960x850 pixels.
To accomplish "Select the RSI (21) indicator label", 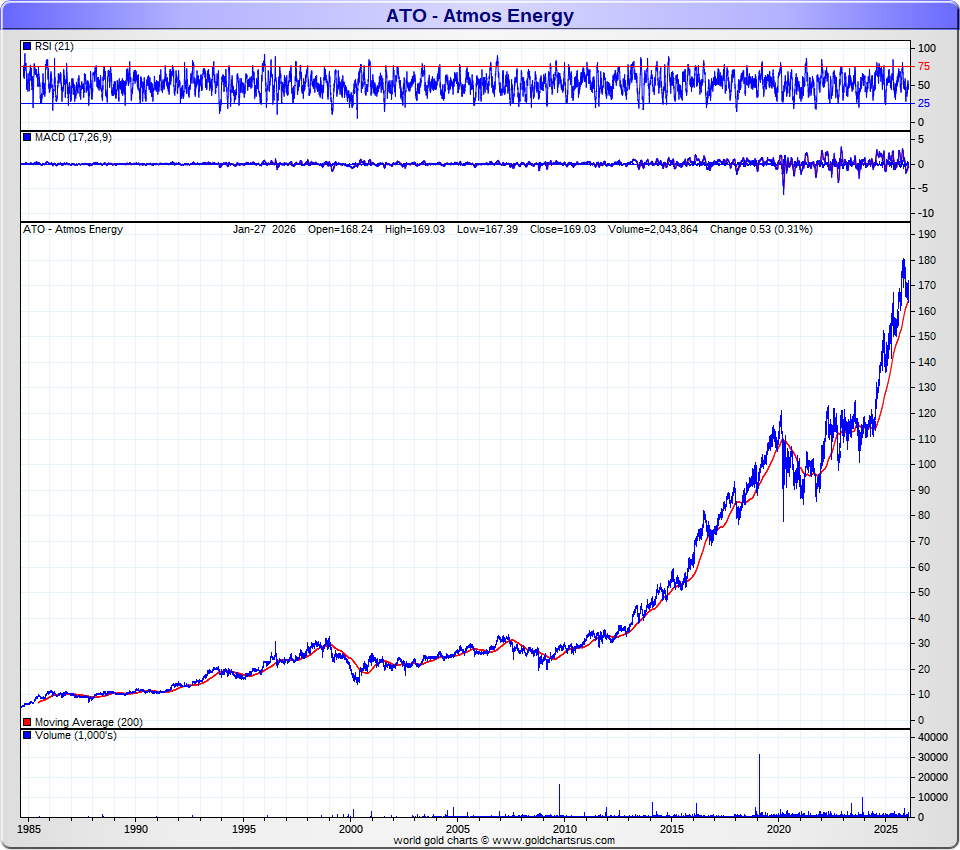I will pyautogui.click(x=54, y=47).
